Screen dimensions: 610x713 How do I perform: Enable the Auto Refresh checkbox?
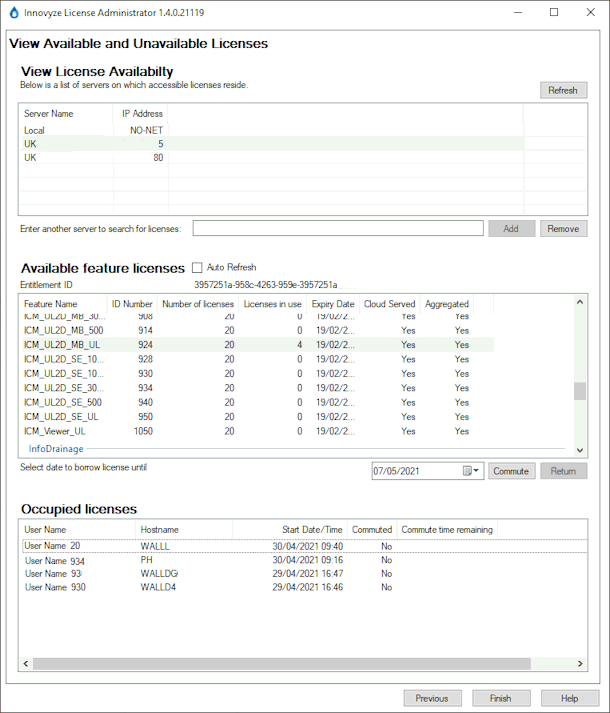(197, 267)
